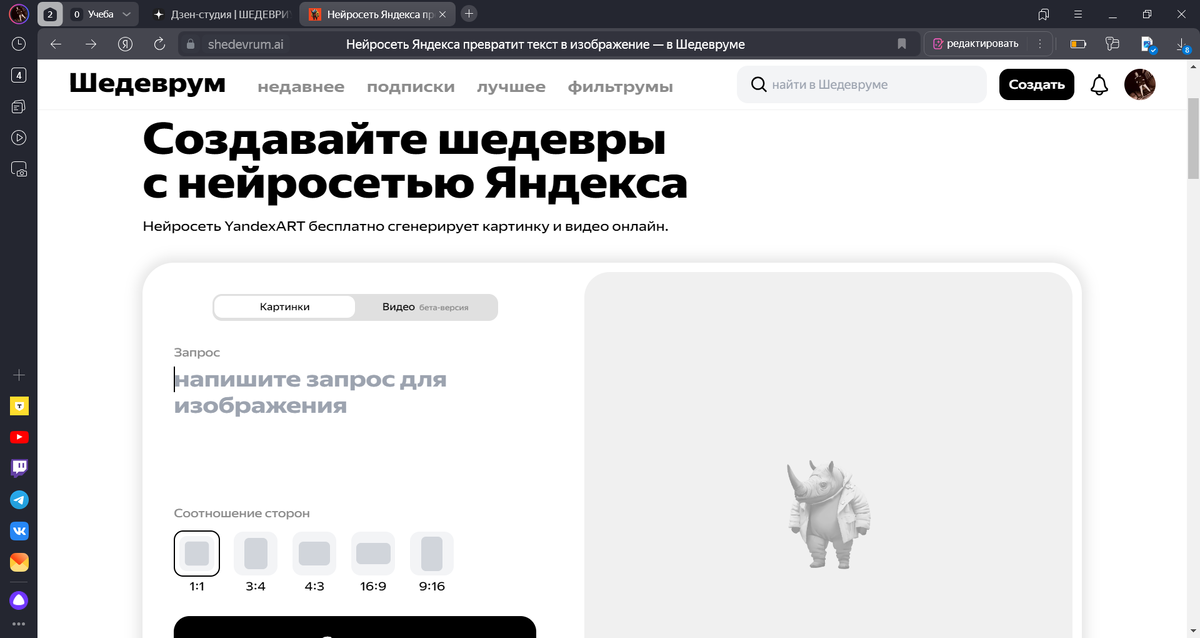Open notifications bell
This screenshot has height=638, width=1200.
point(1099,85)
